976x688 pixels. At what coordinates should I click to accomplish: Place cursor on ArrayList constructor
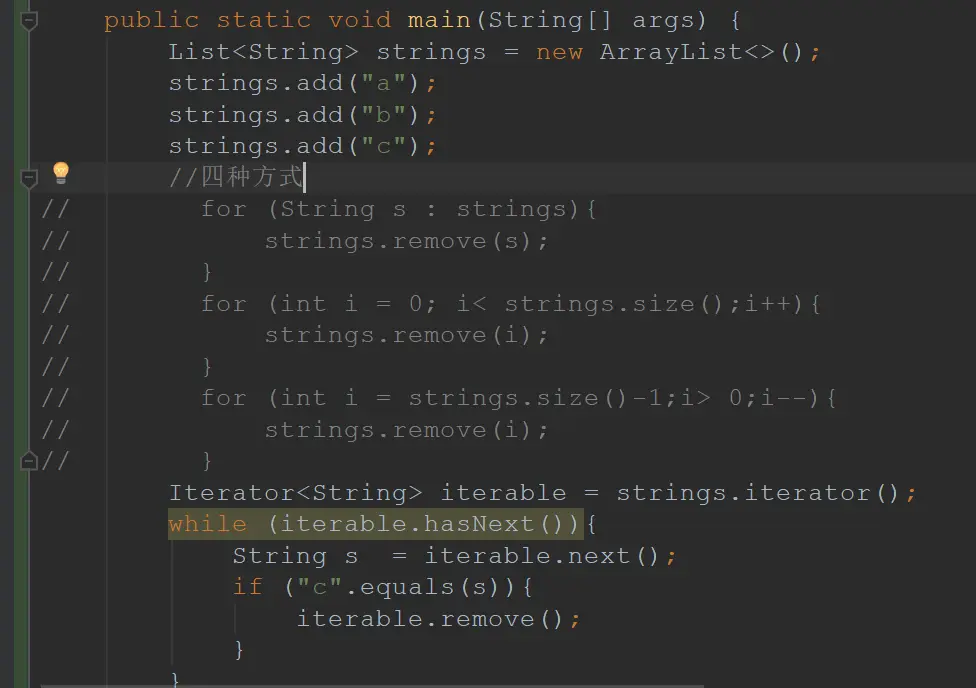702,52
